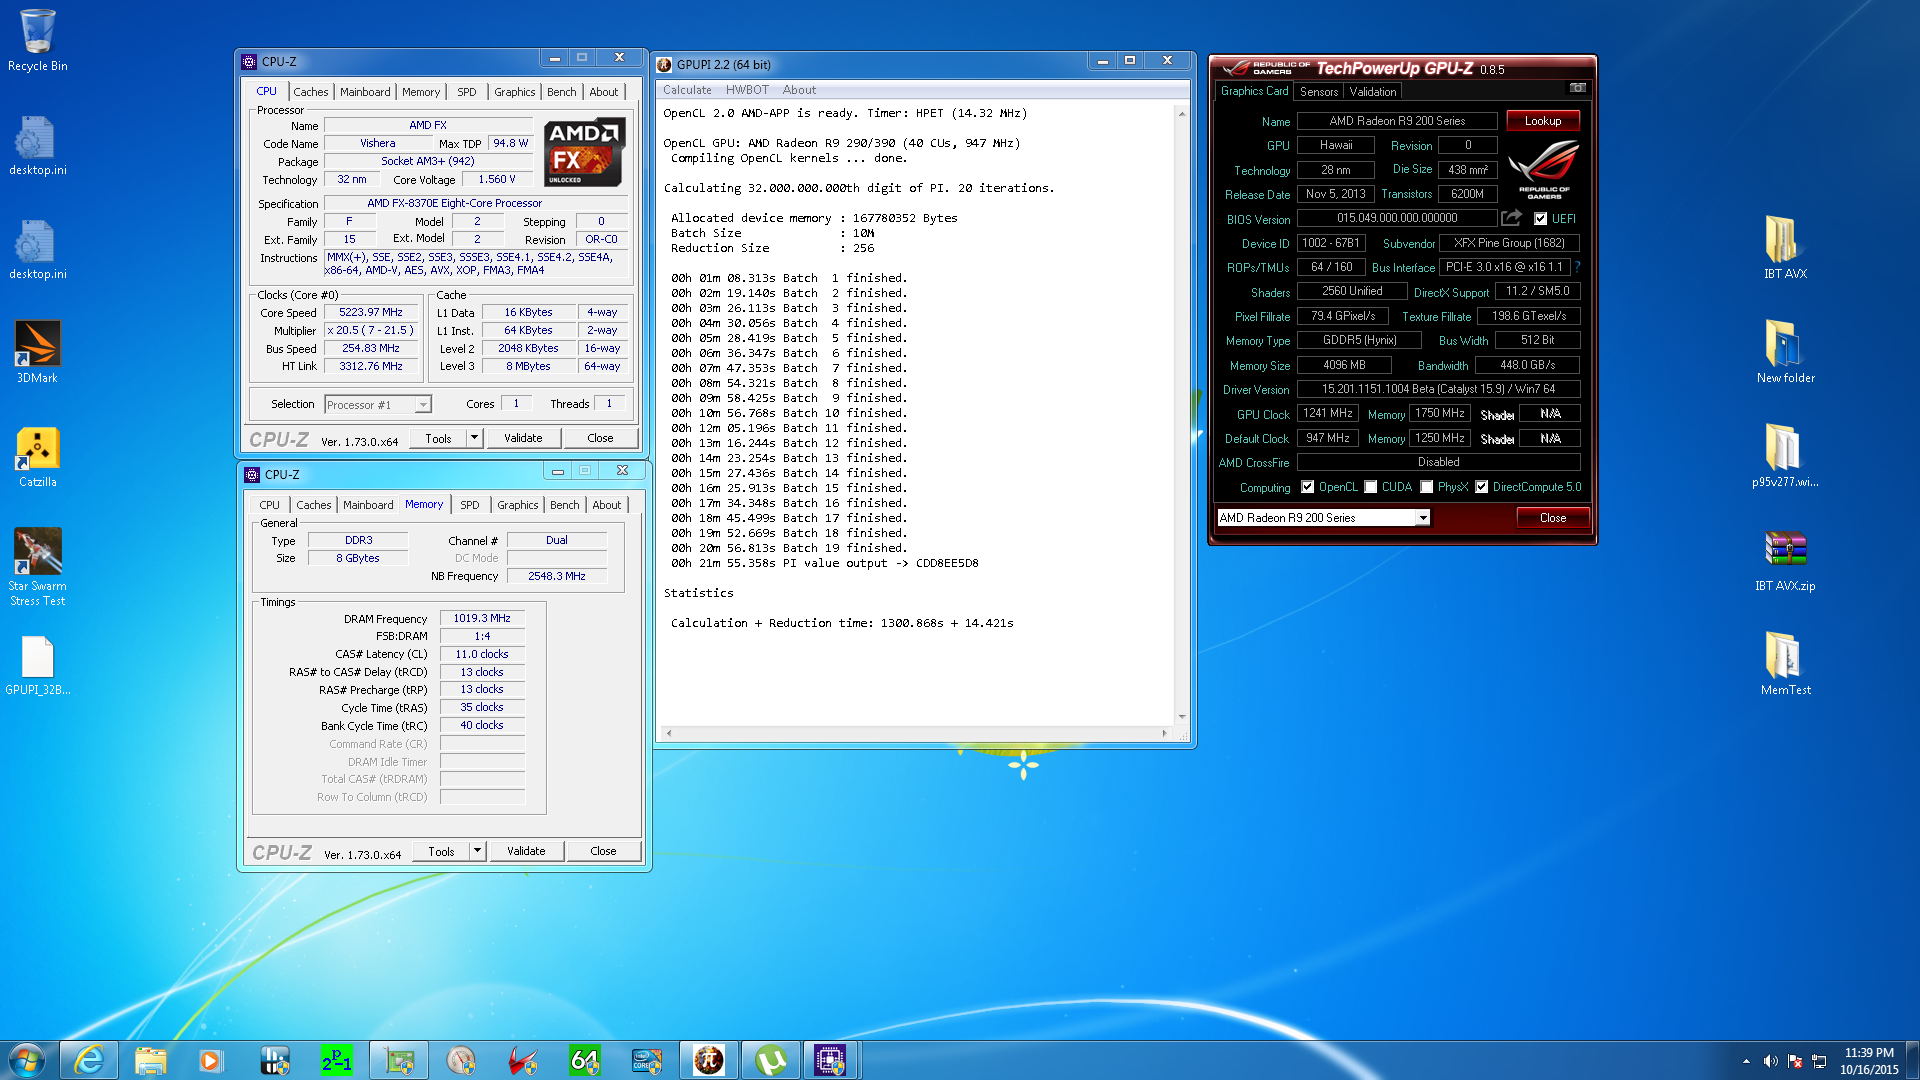Expand Tools dropdown arrow in Memory CPU-Z
The image size is (1920, 1080).
tap(478, 851)
